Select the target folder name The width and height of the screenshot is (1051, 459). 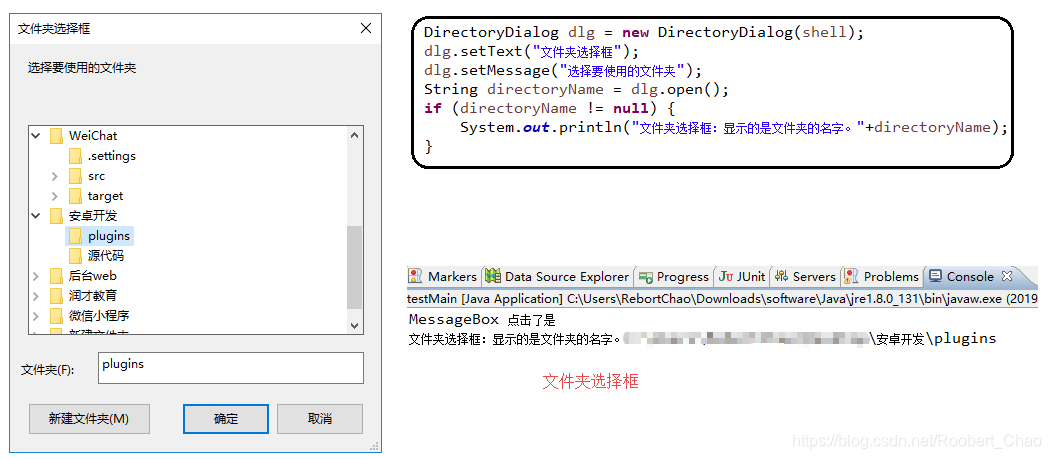point(105,196)
